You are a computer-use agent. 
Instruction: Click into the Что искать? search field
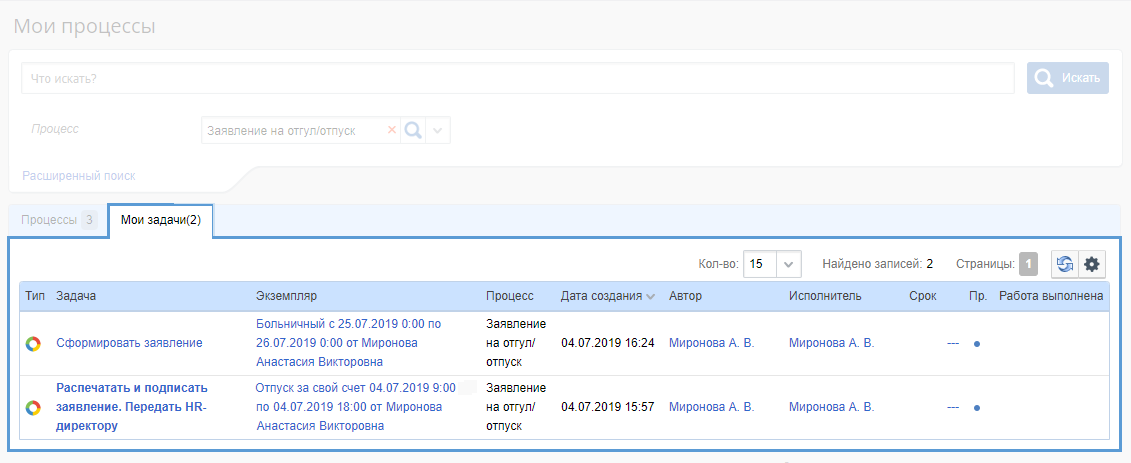518,78
